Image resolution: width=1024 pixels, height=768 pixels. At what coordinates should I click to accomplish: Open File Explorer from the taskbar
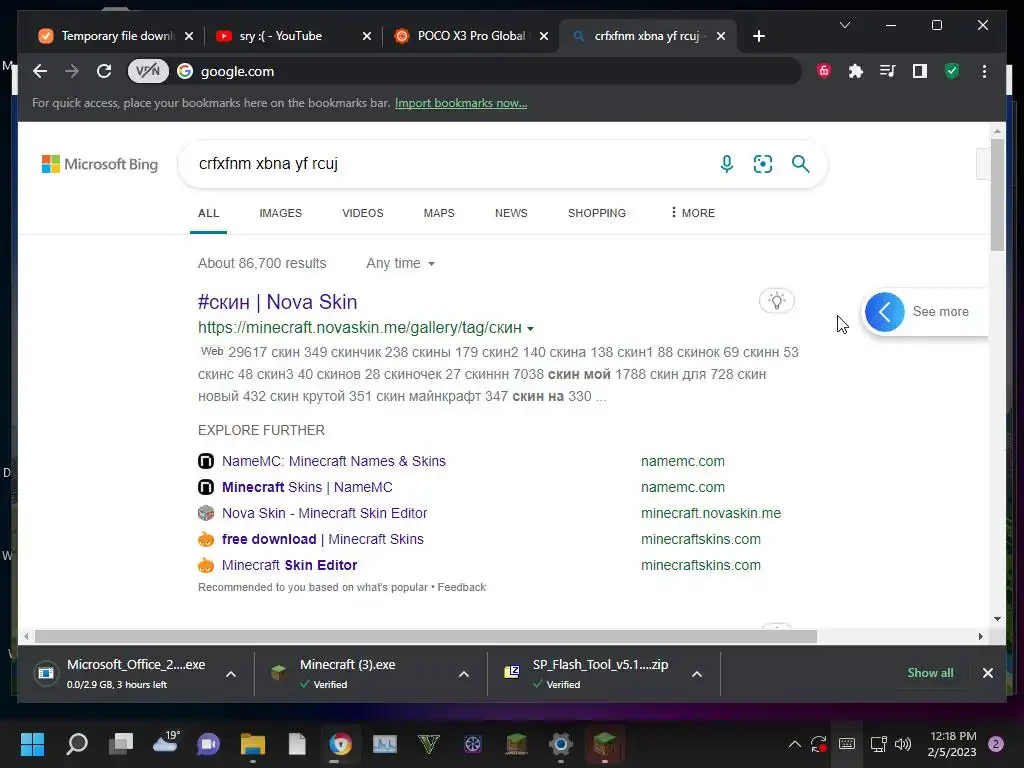[253, 744]
